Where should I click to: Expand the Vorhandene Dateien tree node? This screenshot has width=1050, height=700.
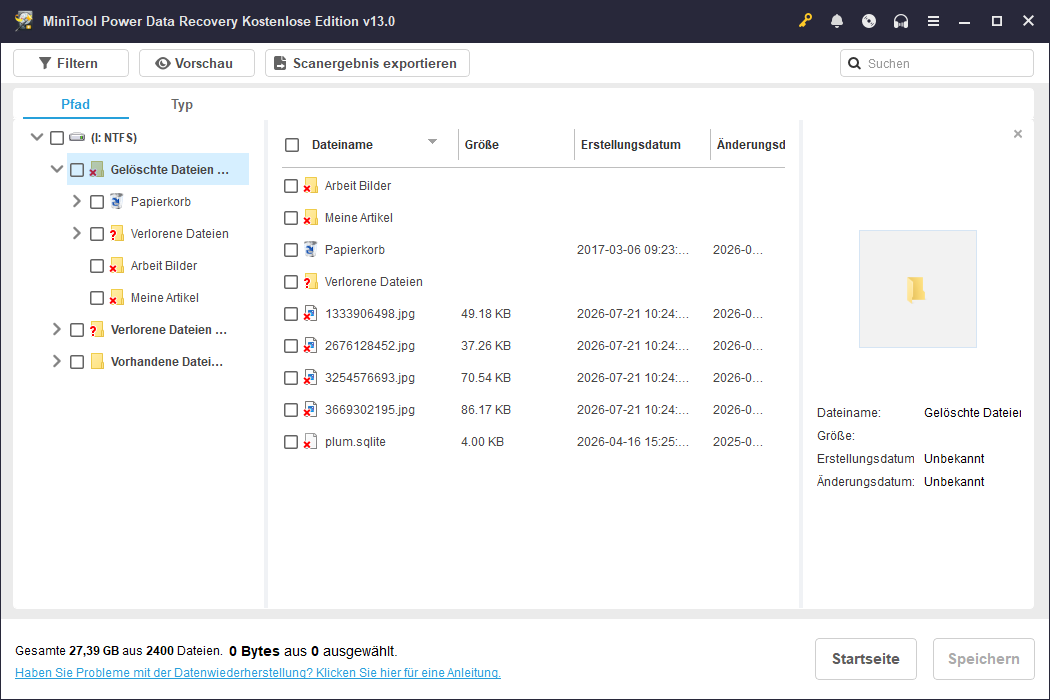(x=57, y=361)
